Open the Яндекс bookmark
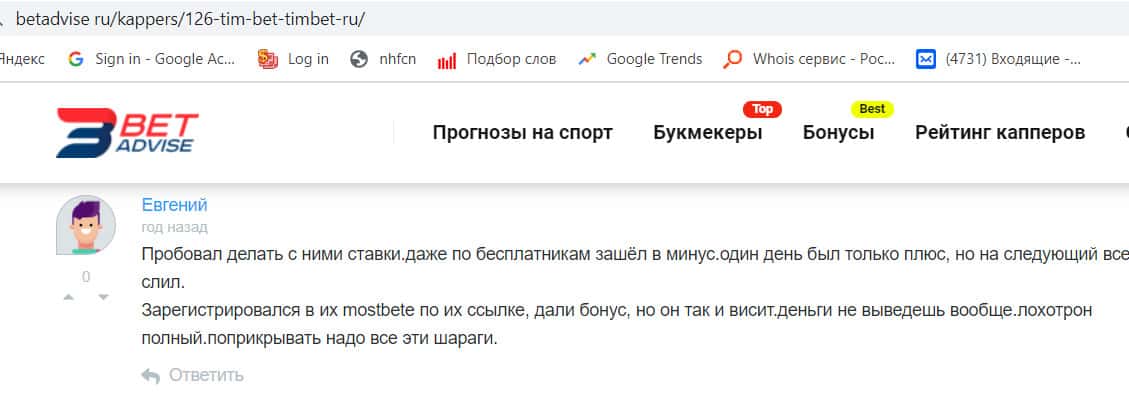This screenshot has width=1129, height=405. 20,59
